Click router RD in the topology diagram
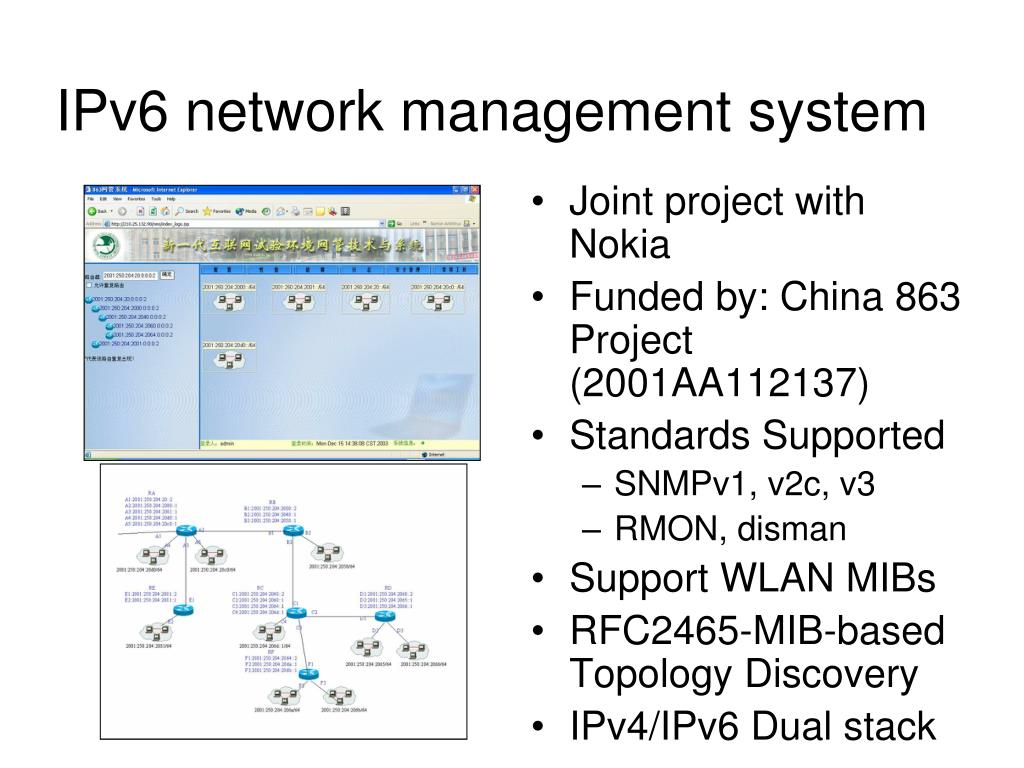 [385, 616]
